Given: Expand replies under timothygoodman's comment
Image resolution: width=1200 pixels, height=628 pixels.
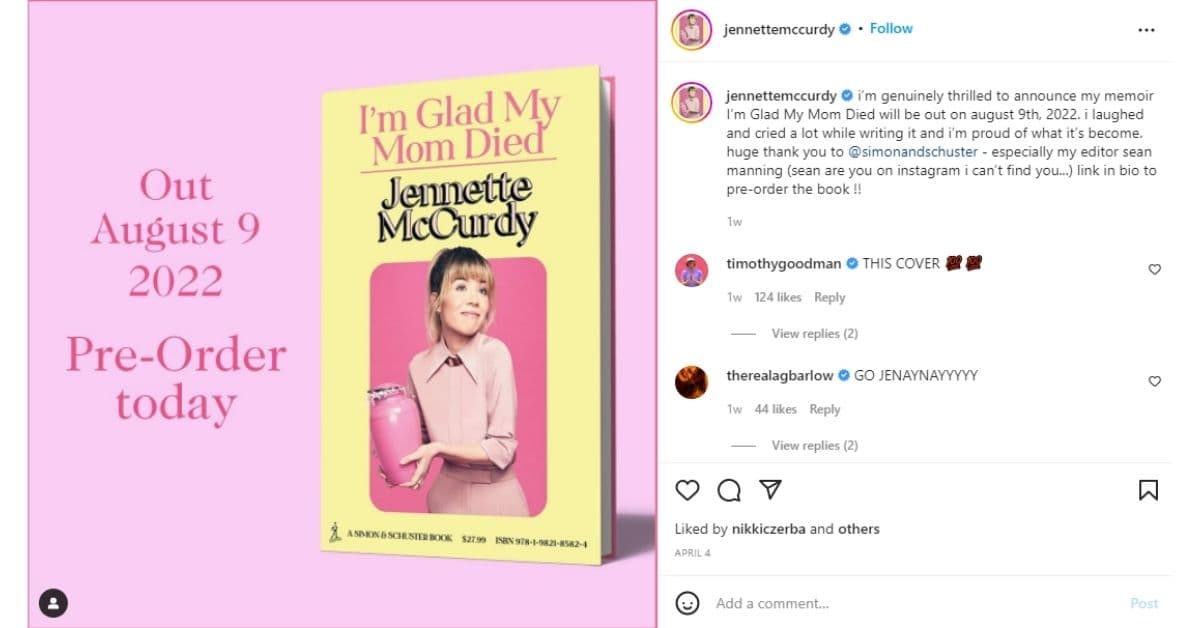Looking at the screenshot, I should (x=814, y=333).
